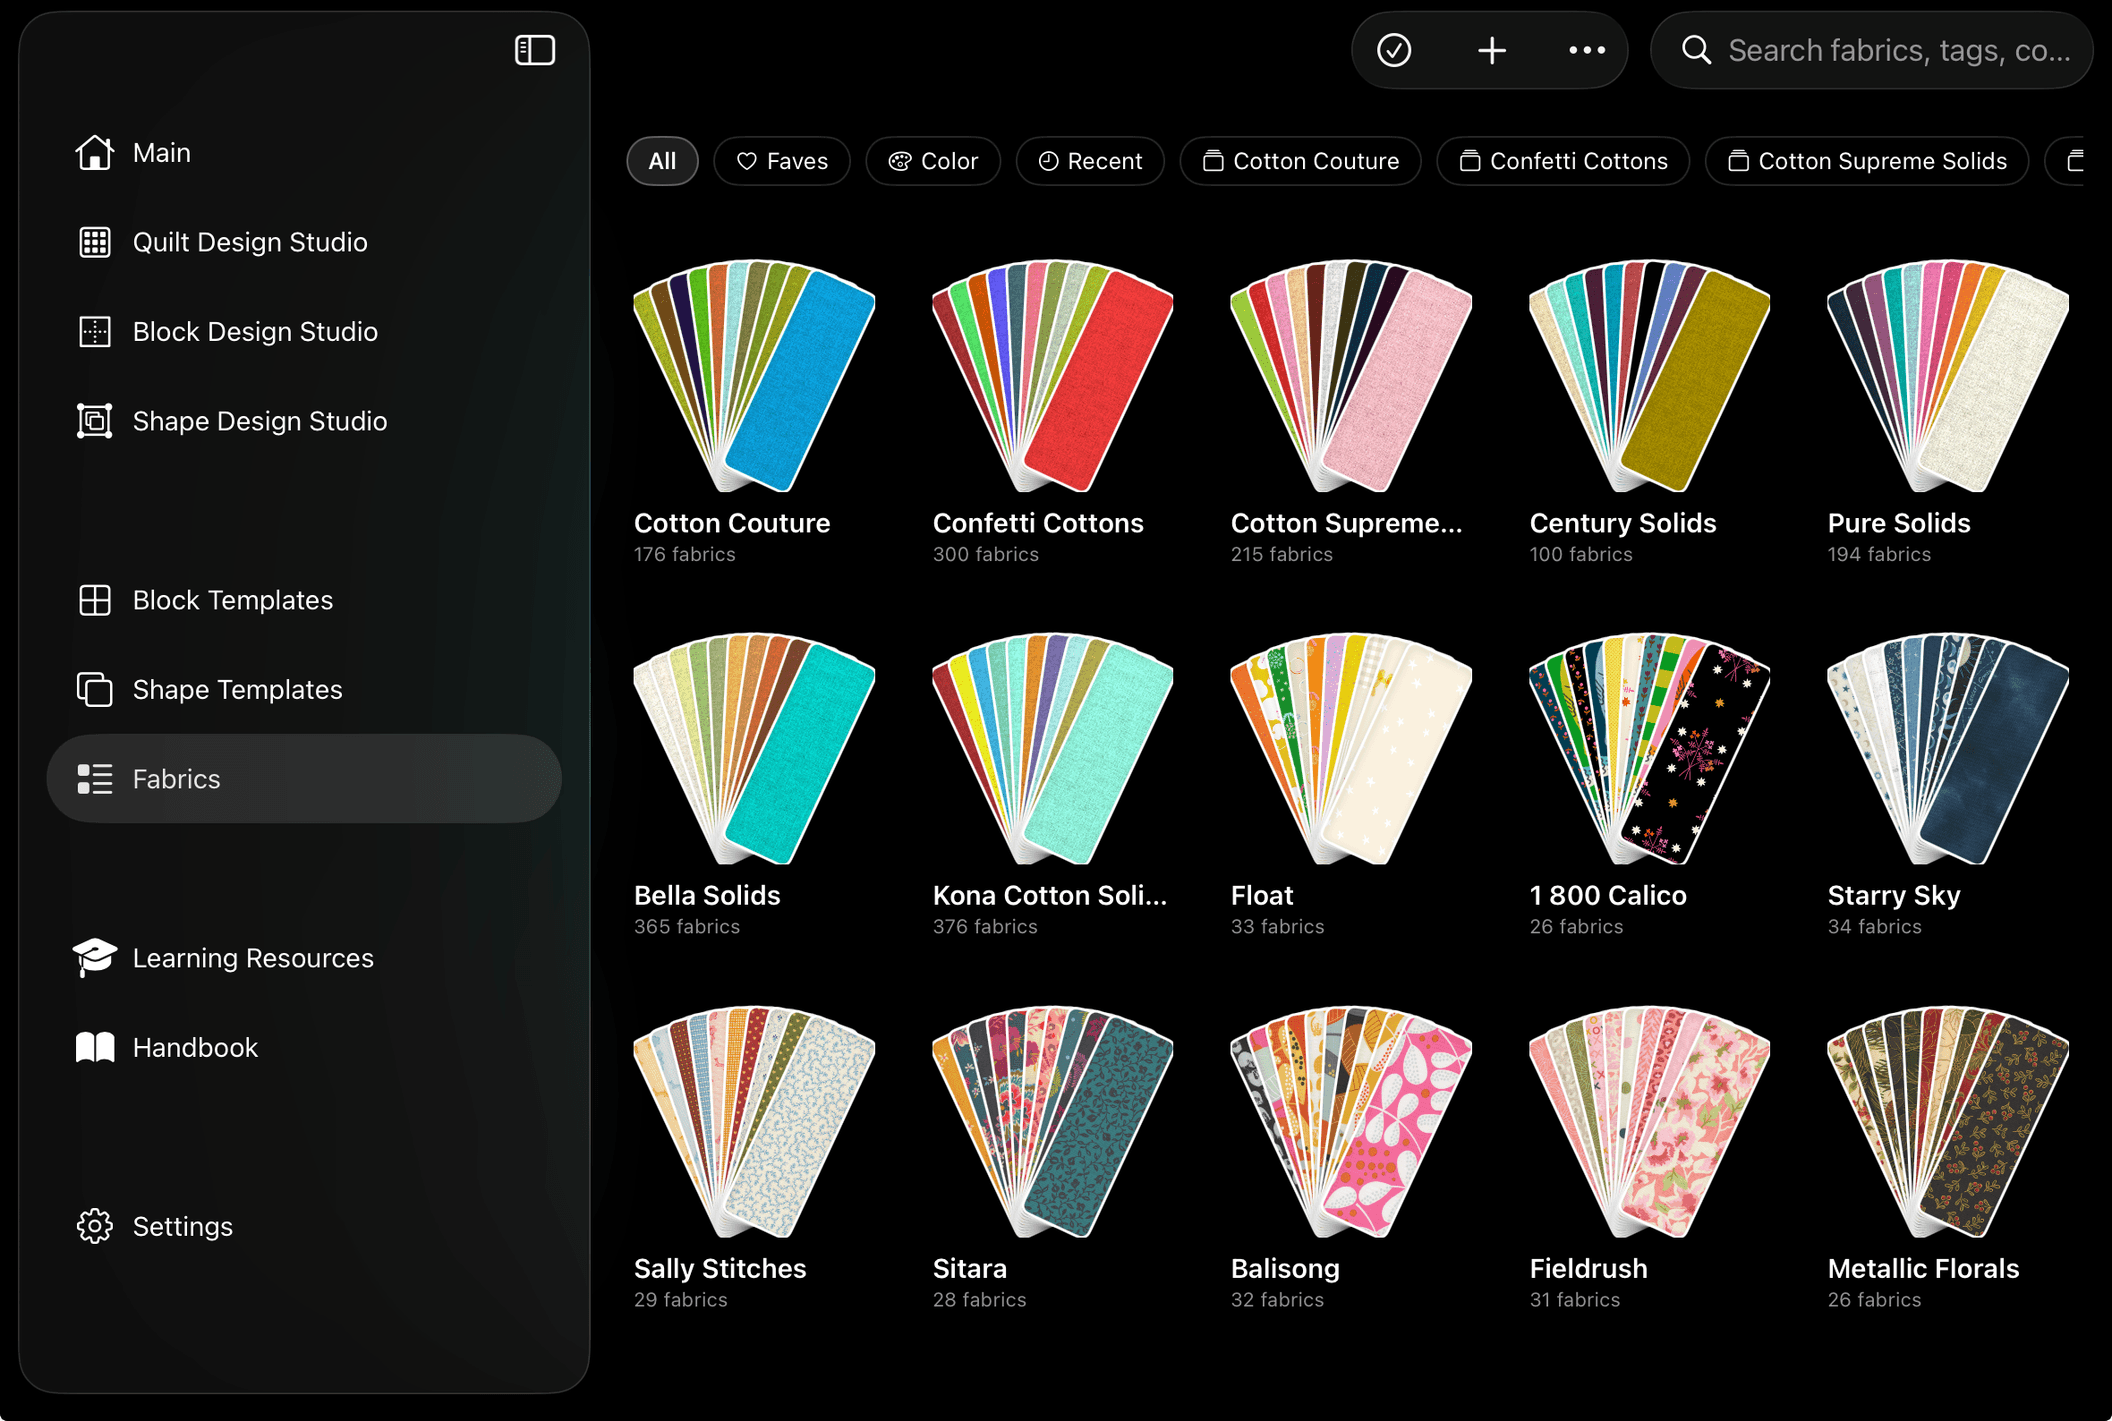Click the '215 fabrics' count text
The image size is (2112, 1421).
coord(1282,554)
